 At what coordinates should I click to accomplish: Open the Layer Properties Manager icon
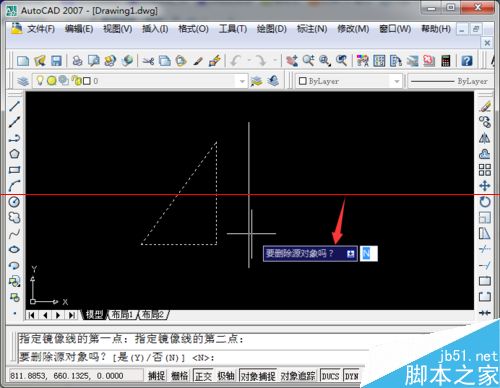point(23,81)
